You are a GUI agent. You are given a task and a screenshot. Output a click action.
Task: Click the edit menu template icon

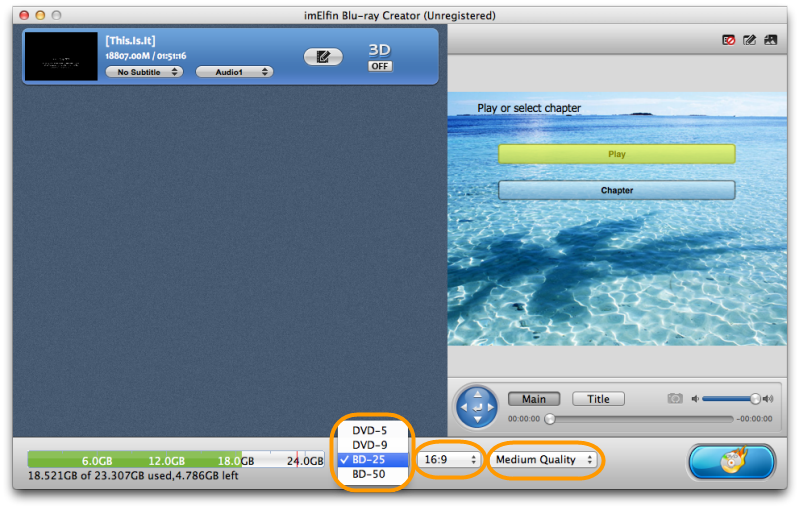coord(749,40)
